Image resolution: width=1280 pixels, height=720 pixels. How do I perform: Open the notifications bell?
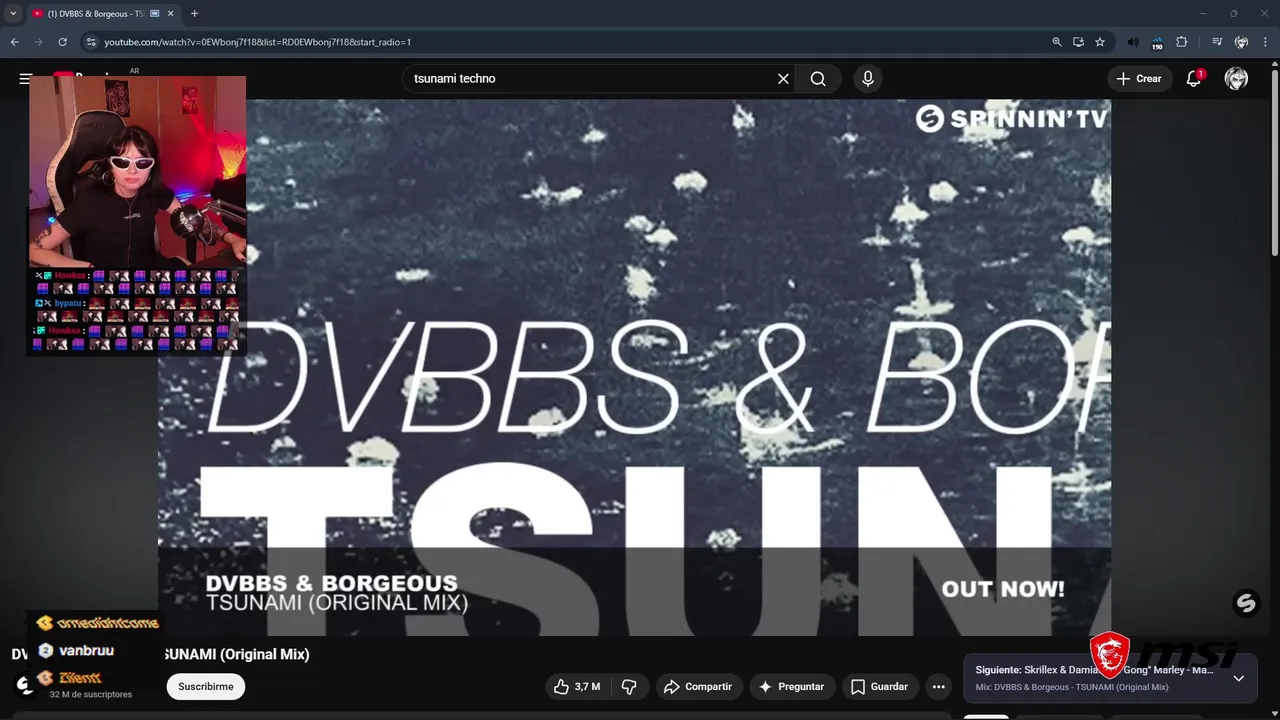(1193, 79)
